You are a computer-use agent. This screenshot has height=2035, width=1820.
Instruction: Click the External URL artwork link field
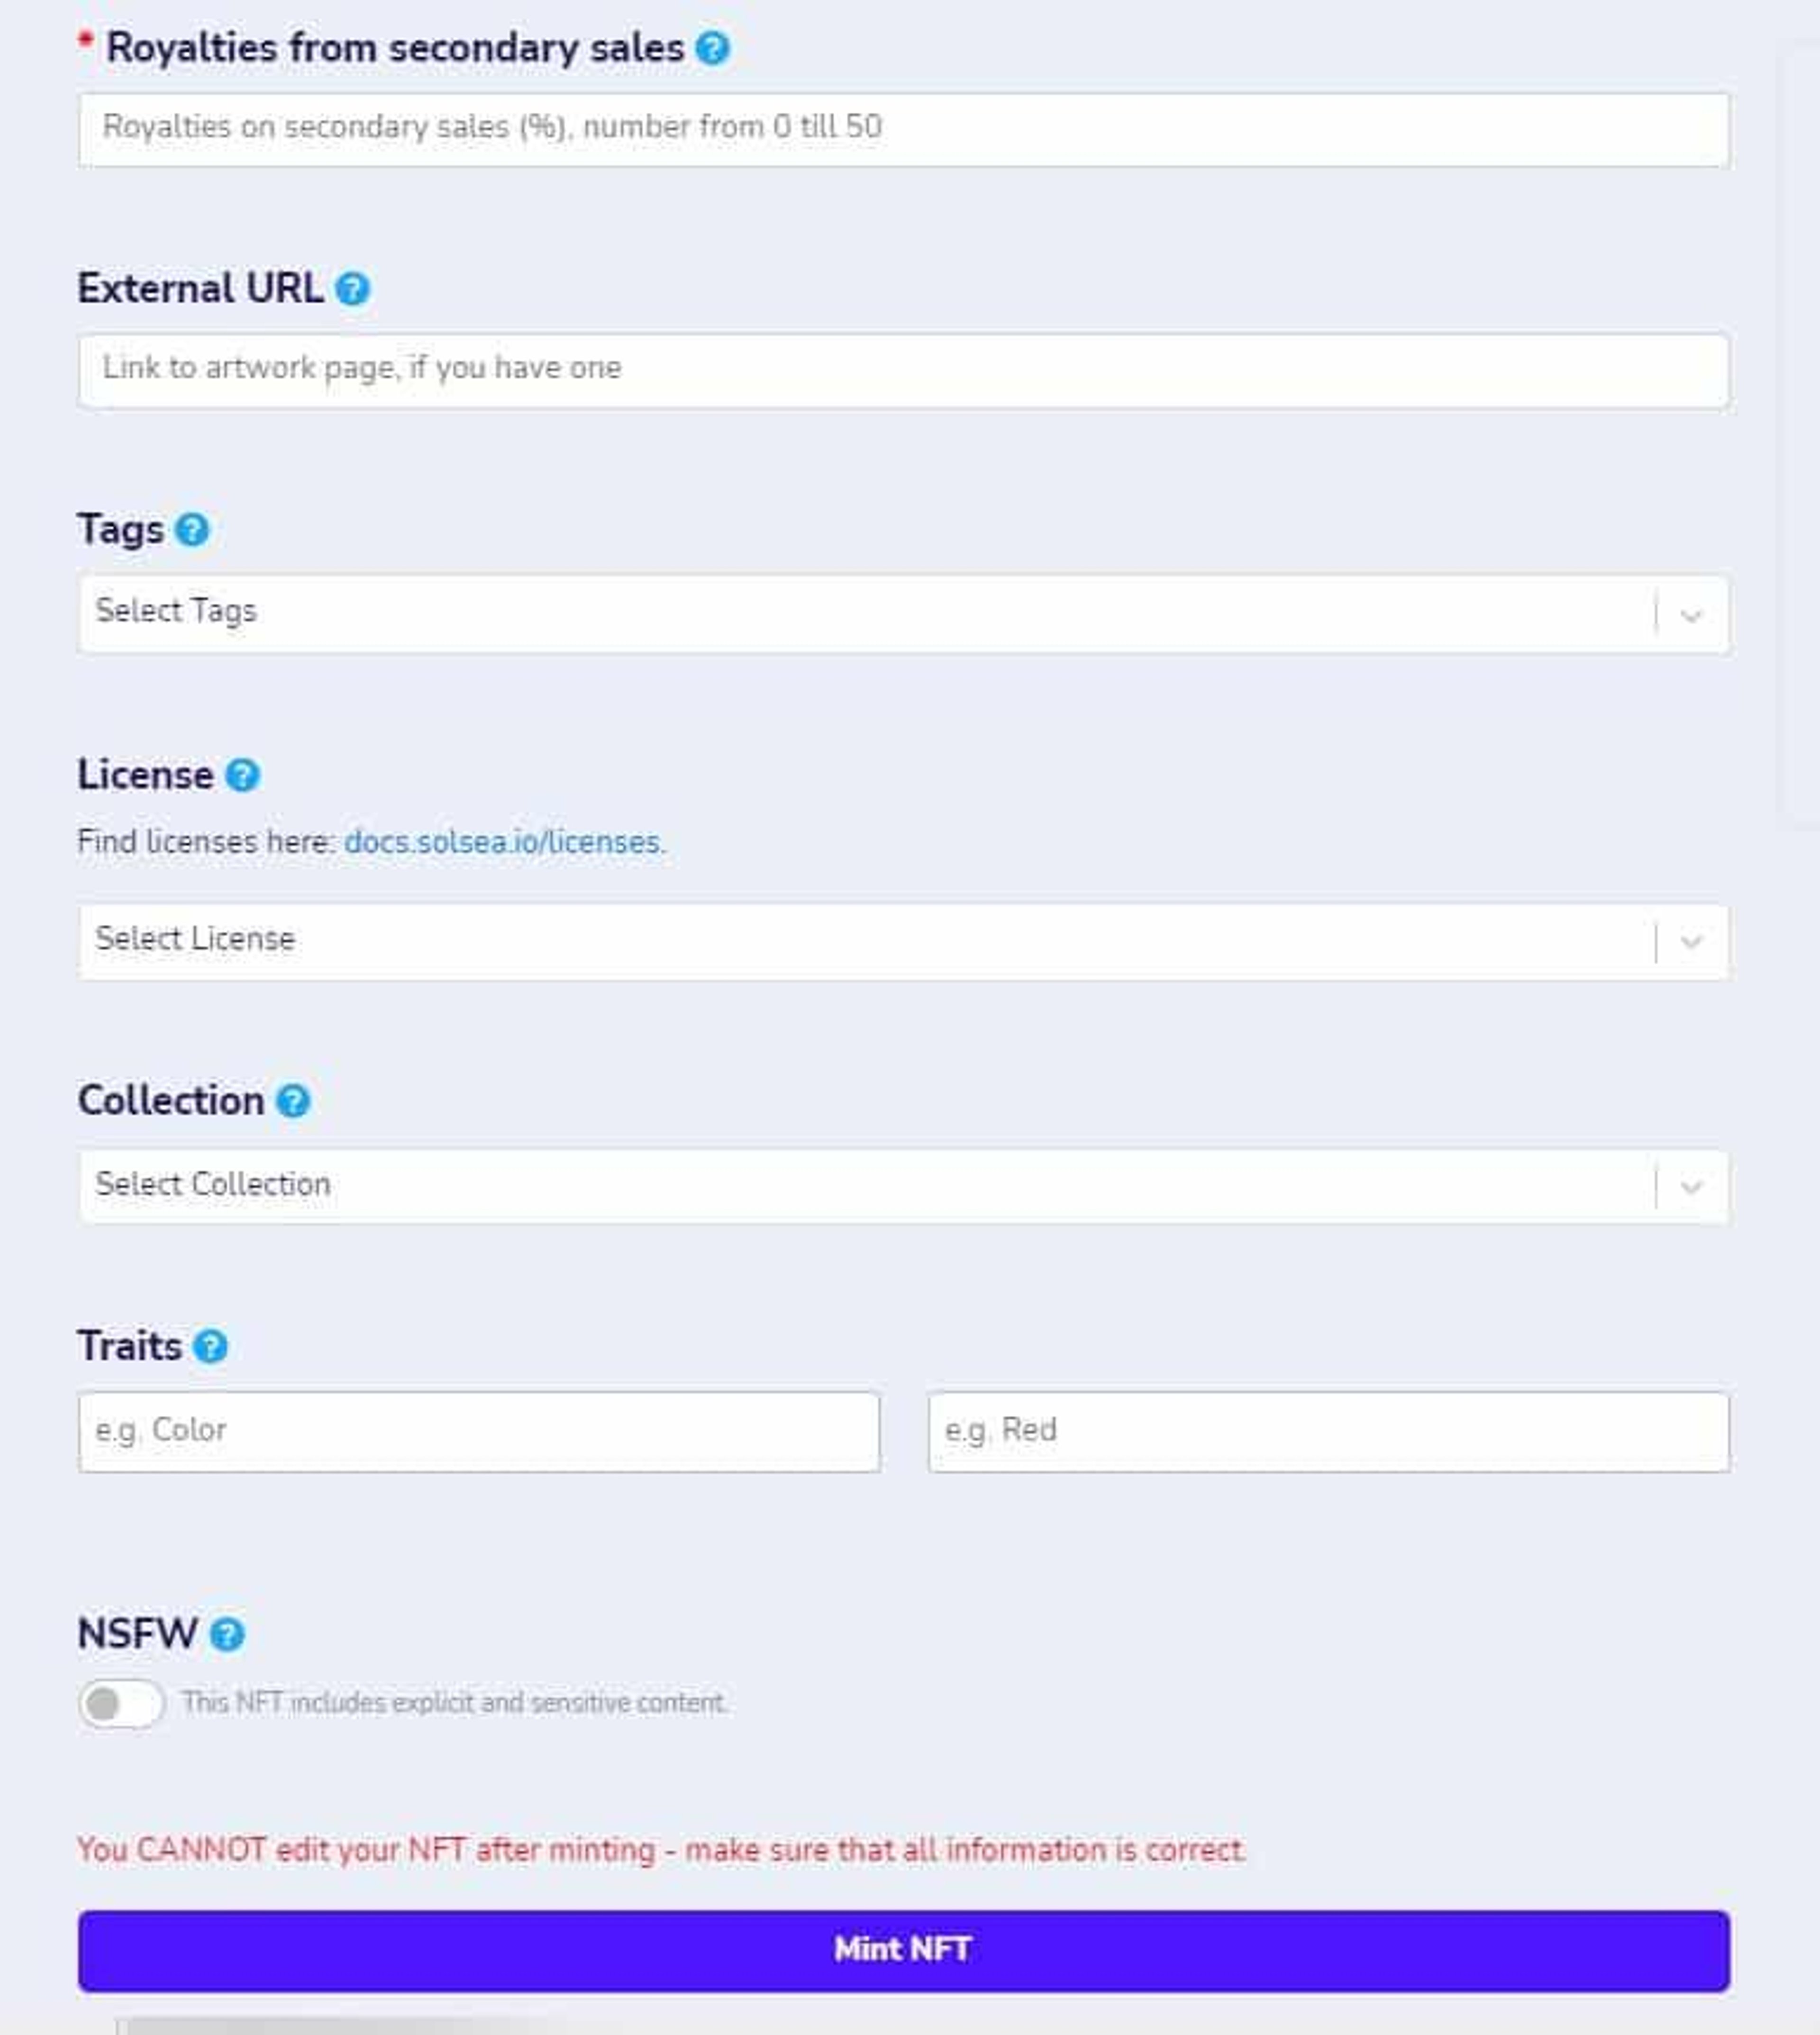pos(903,370)
